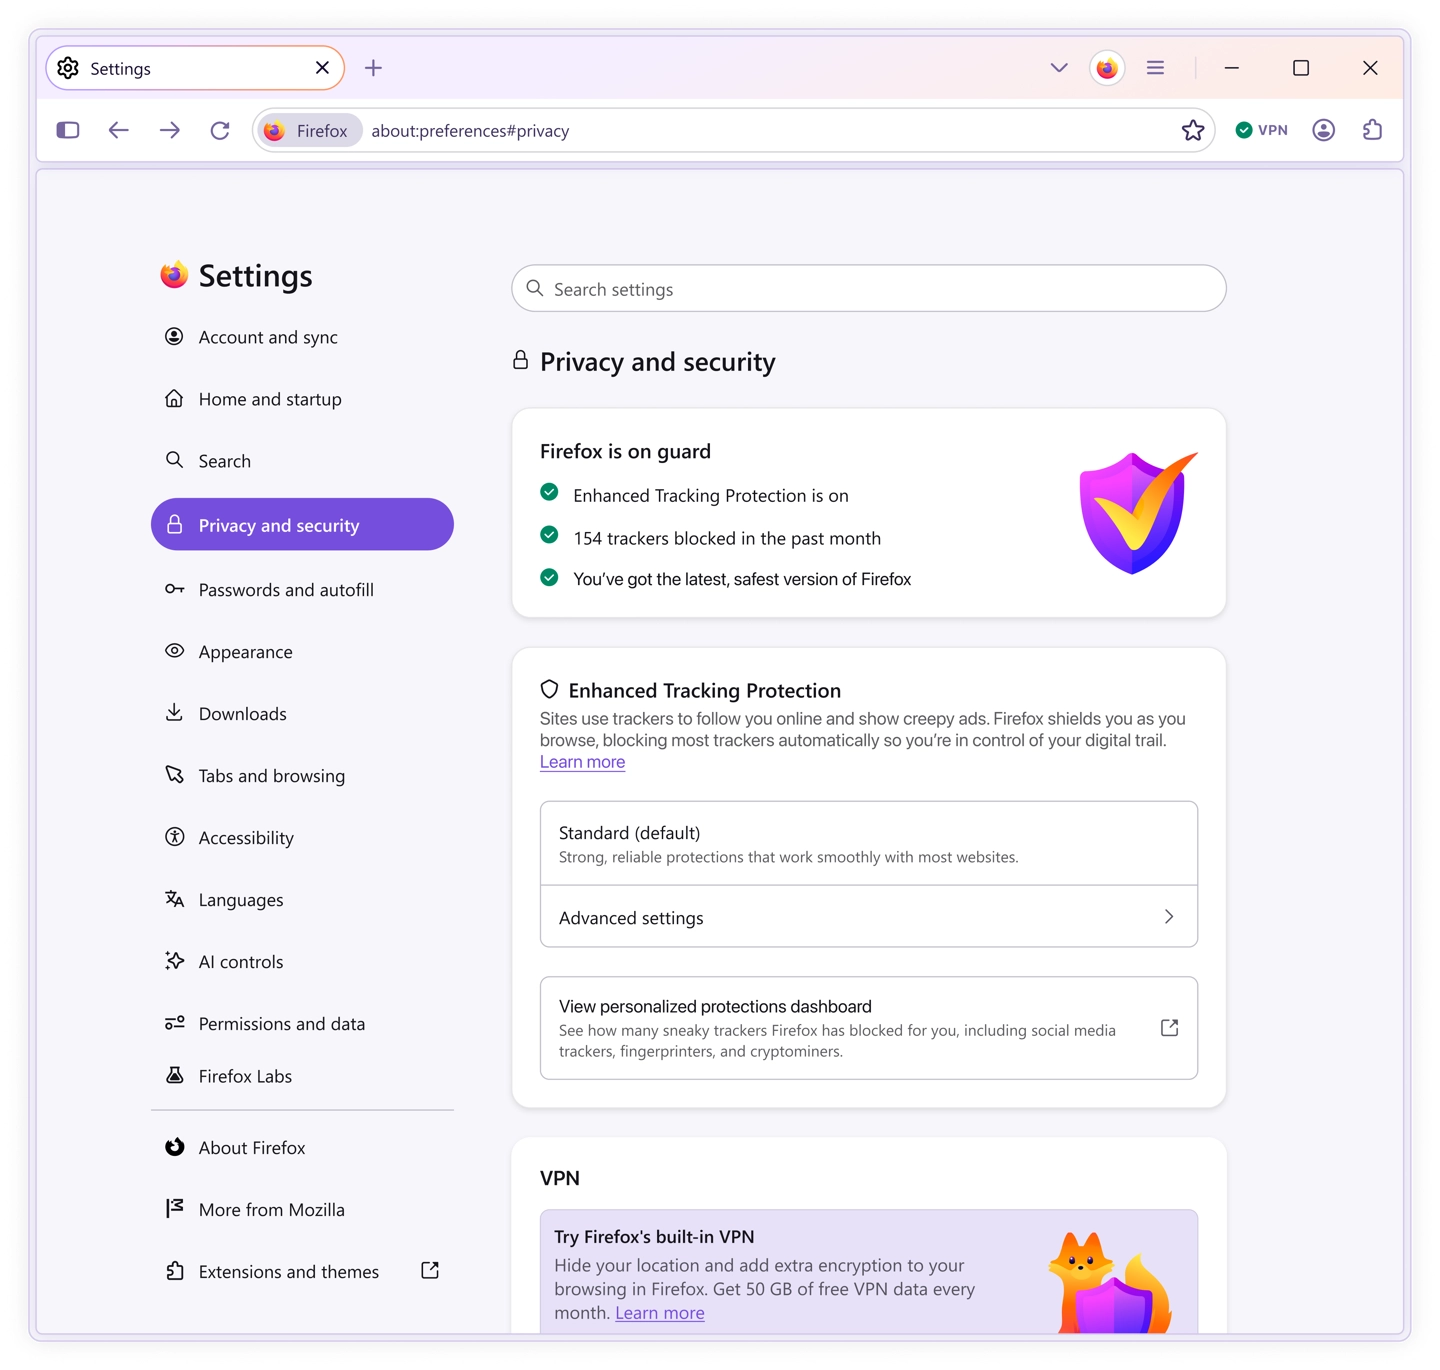This screenshot has width=1440, height=1370.
Task: Click the Firefox logo next to Settings title
Action: 174,274
